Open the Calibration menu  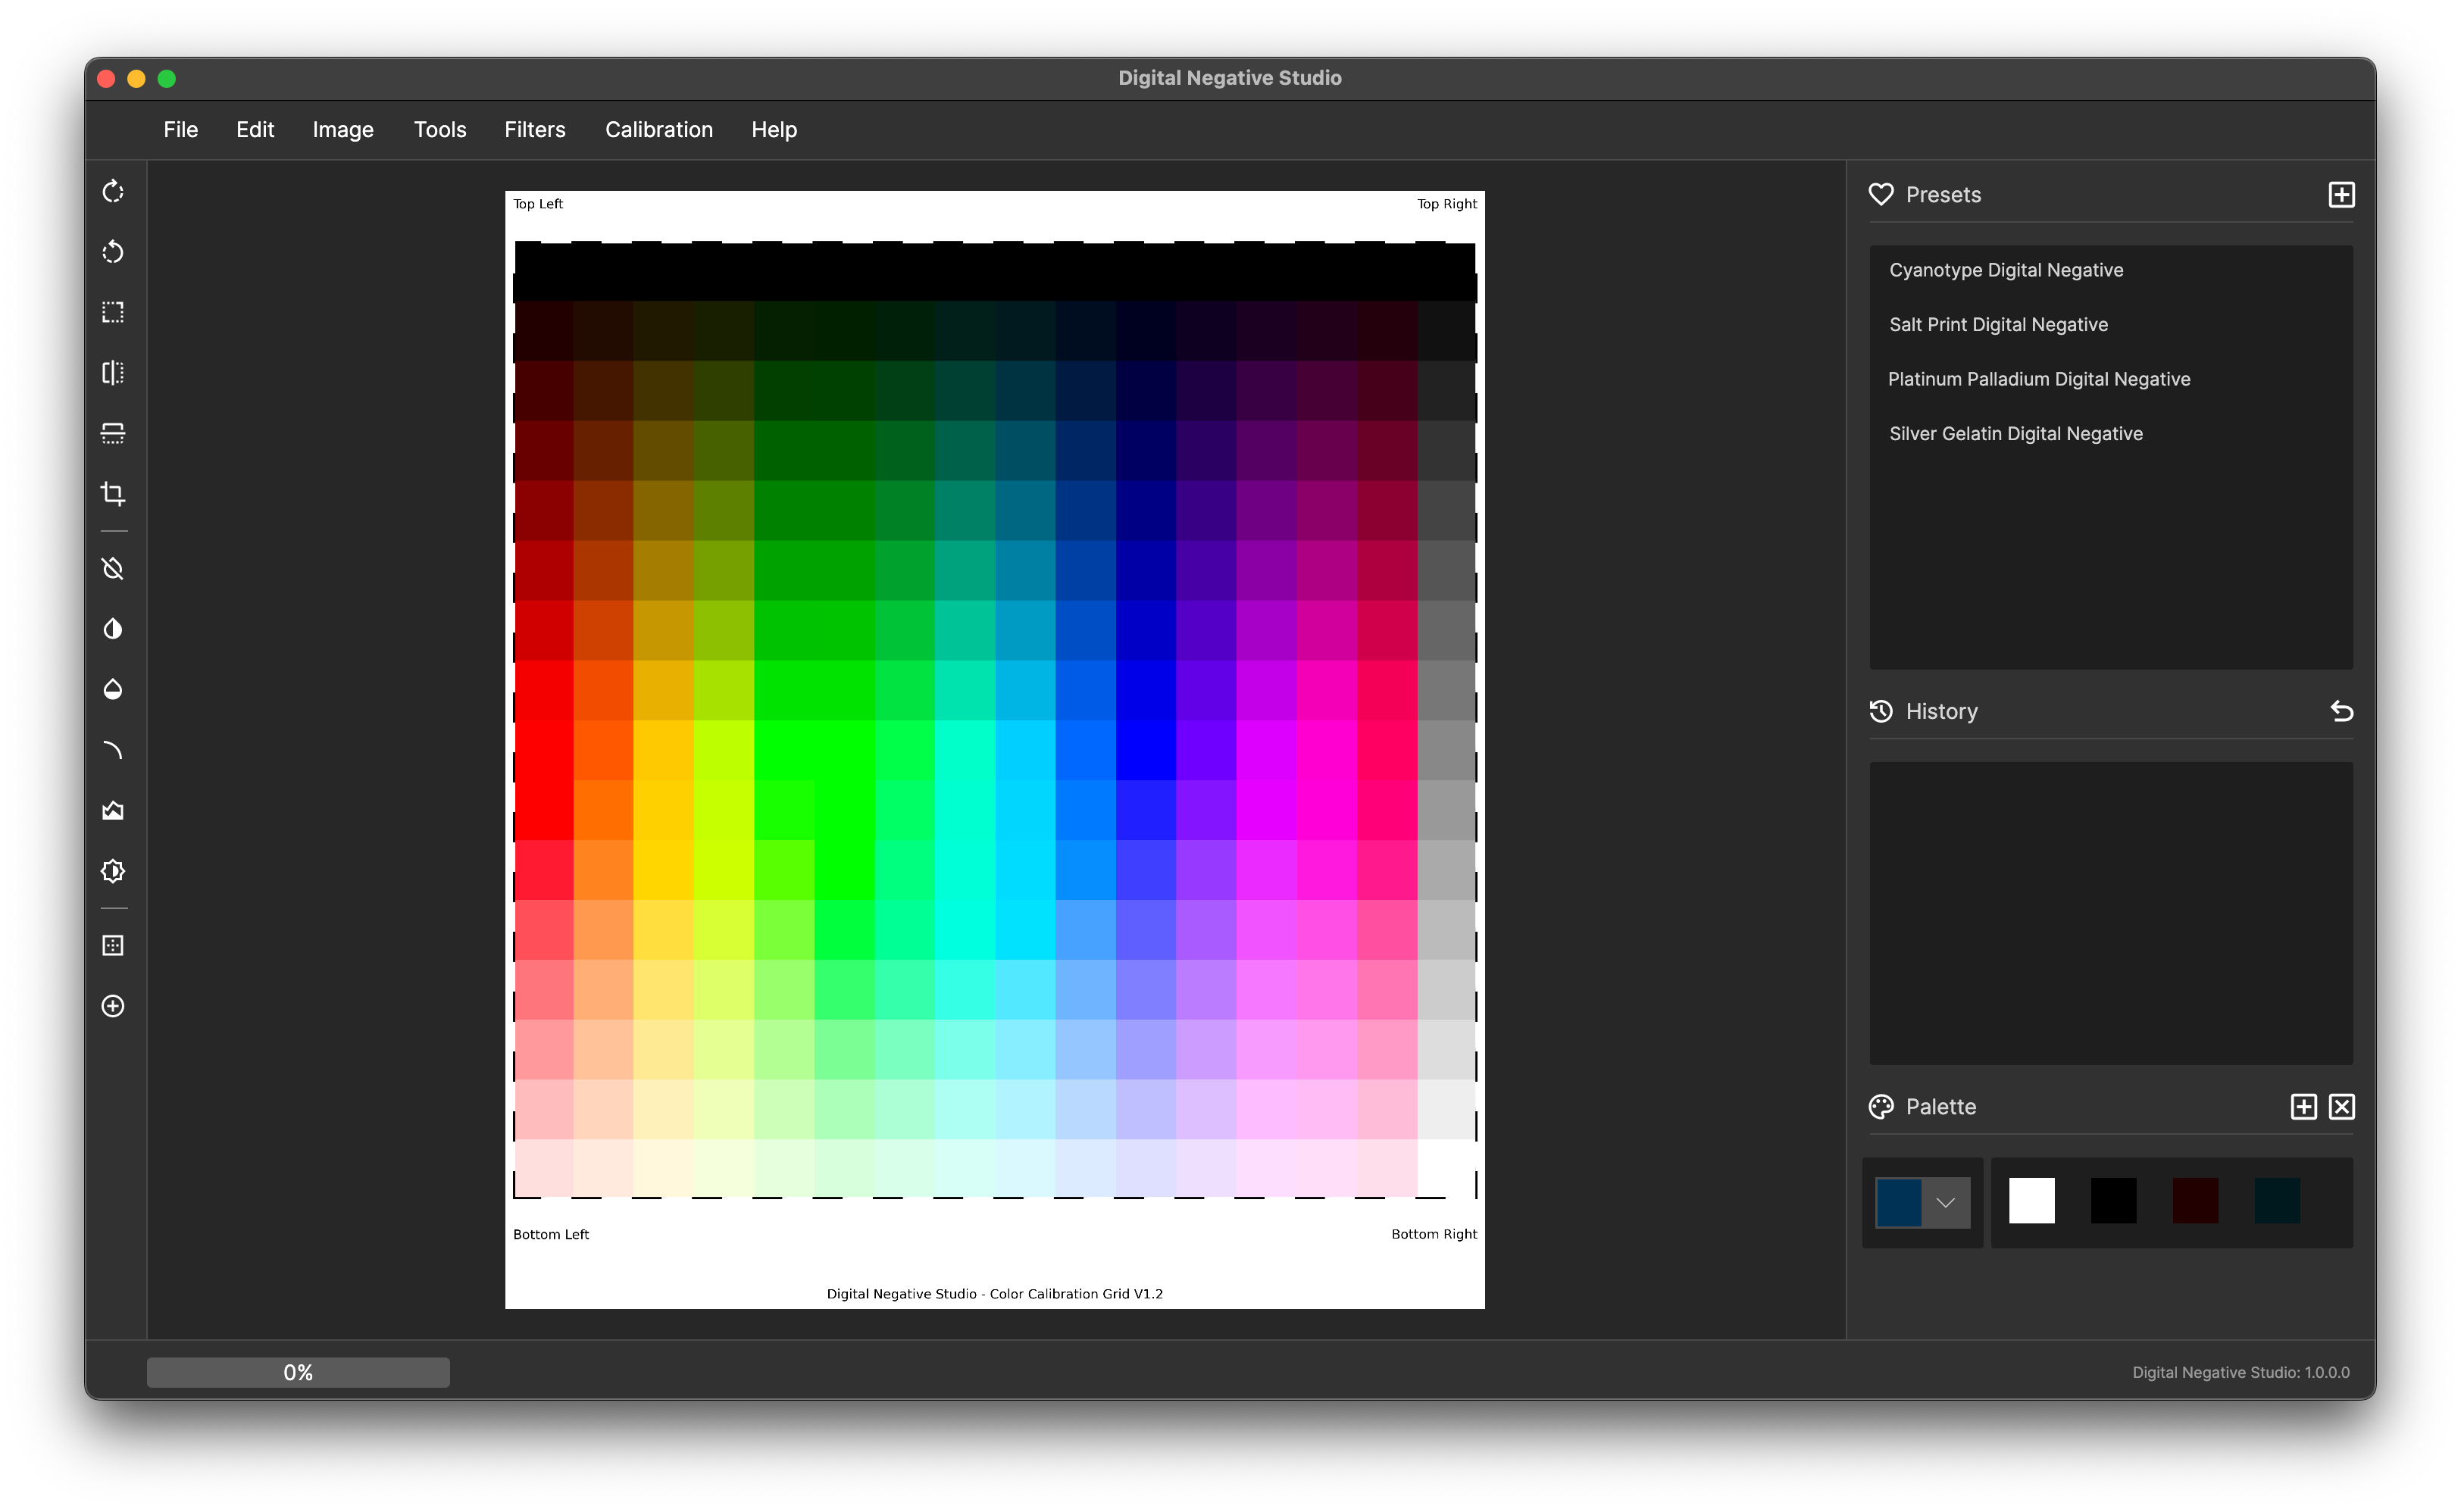[x=659, y=128]
